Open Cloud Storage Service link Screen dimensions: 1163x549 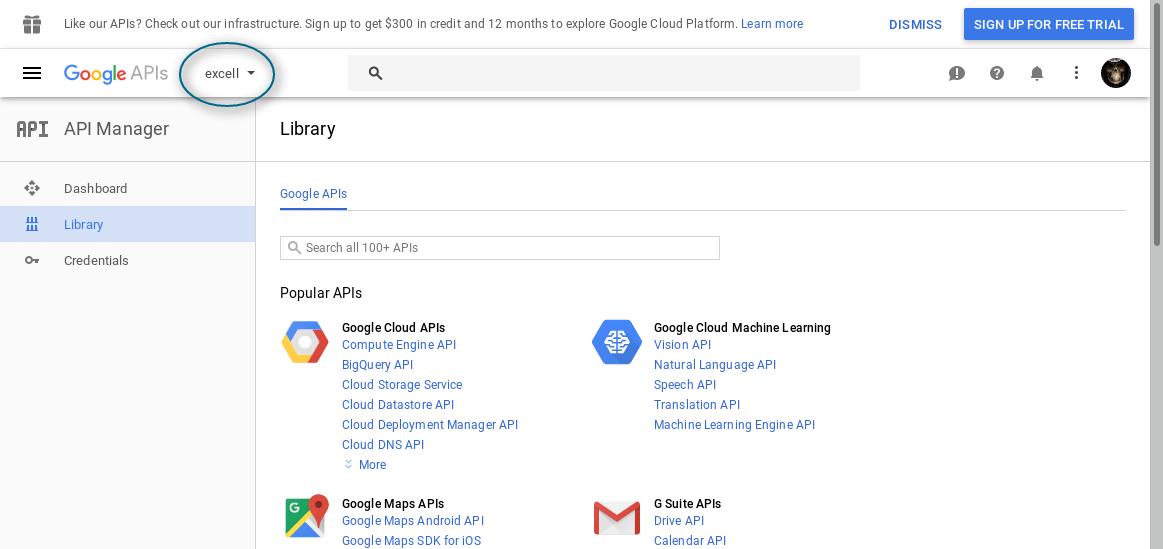pyautogui.click(x=402, y=385)
